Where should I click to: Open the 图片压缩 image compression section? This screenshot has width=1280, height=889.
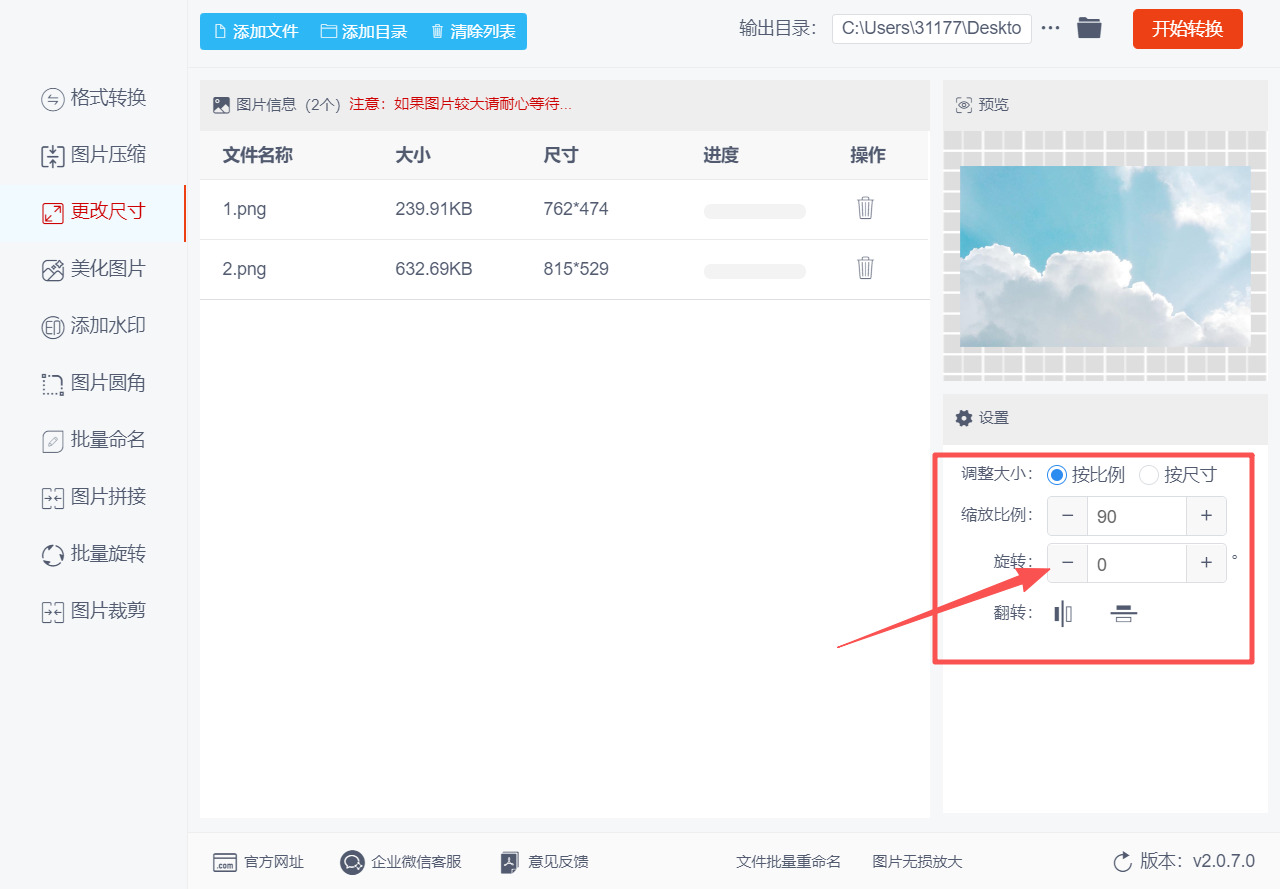94,155
